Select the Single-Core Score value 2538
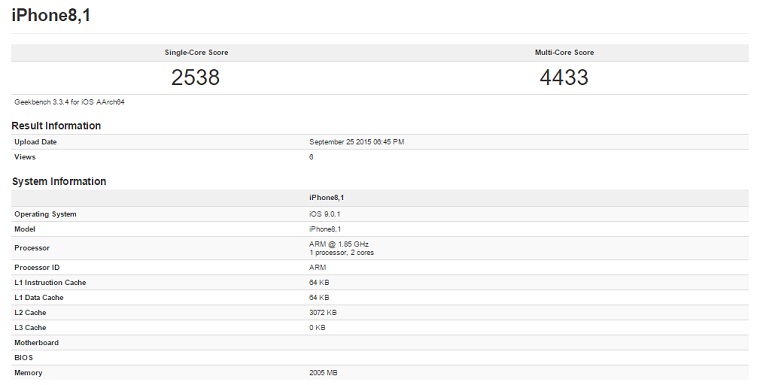The width and height of the screenshot is (760, 385). [195, 78]
